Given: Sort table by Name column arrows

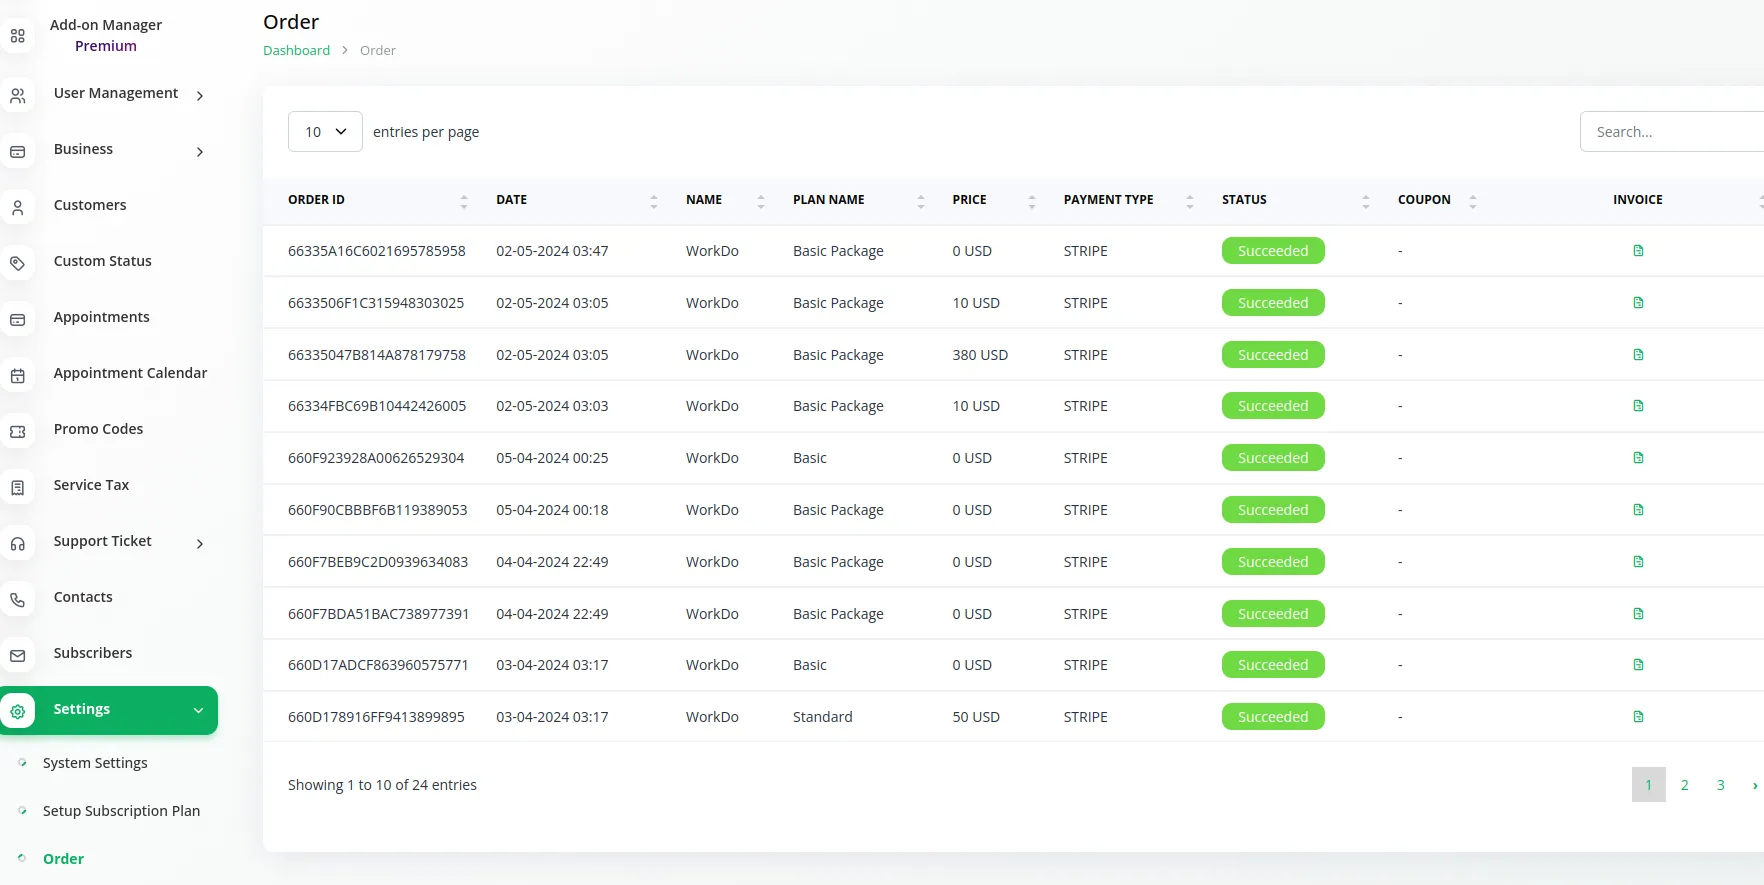Looking at the screenshot, I should coord(761,201).
